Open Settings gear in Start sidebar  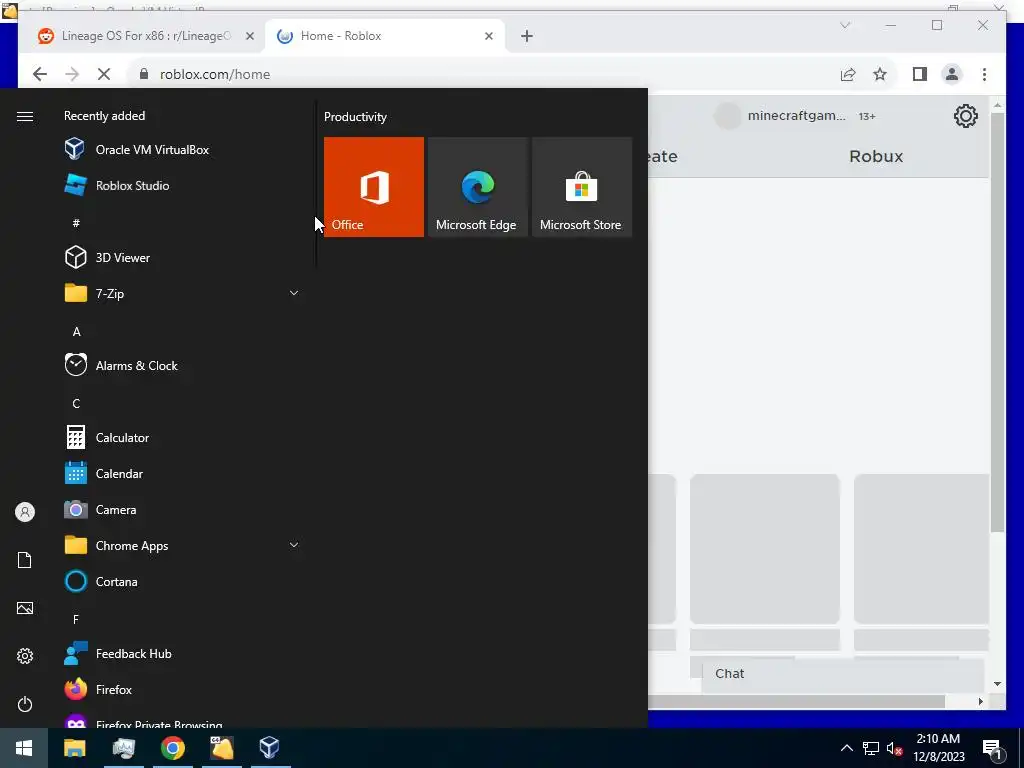[x=25, y=656]
